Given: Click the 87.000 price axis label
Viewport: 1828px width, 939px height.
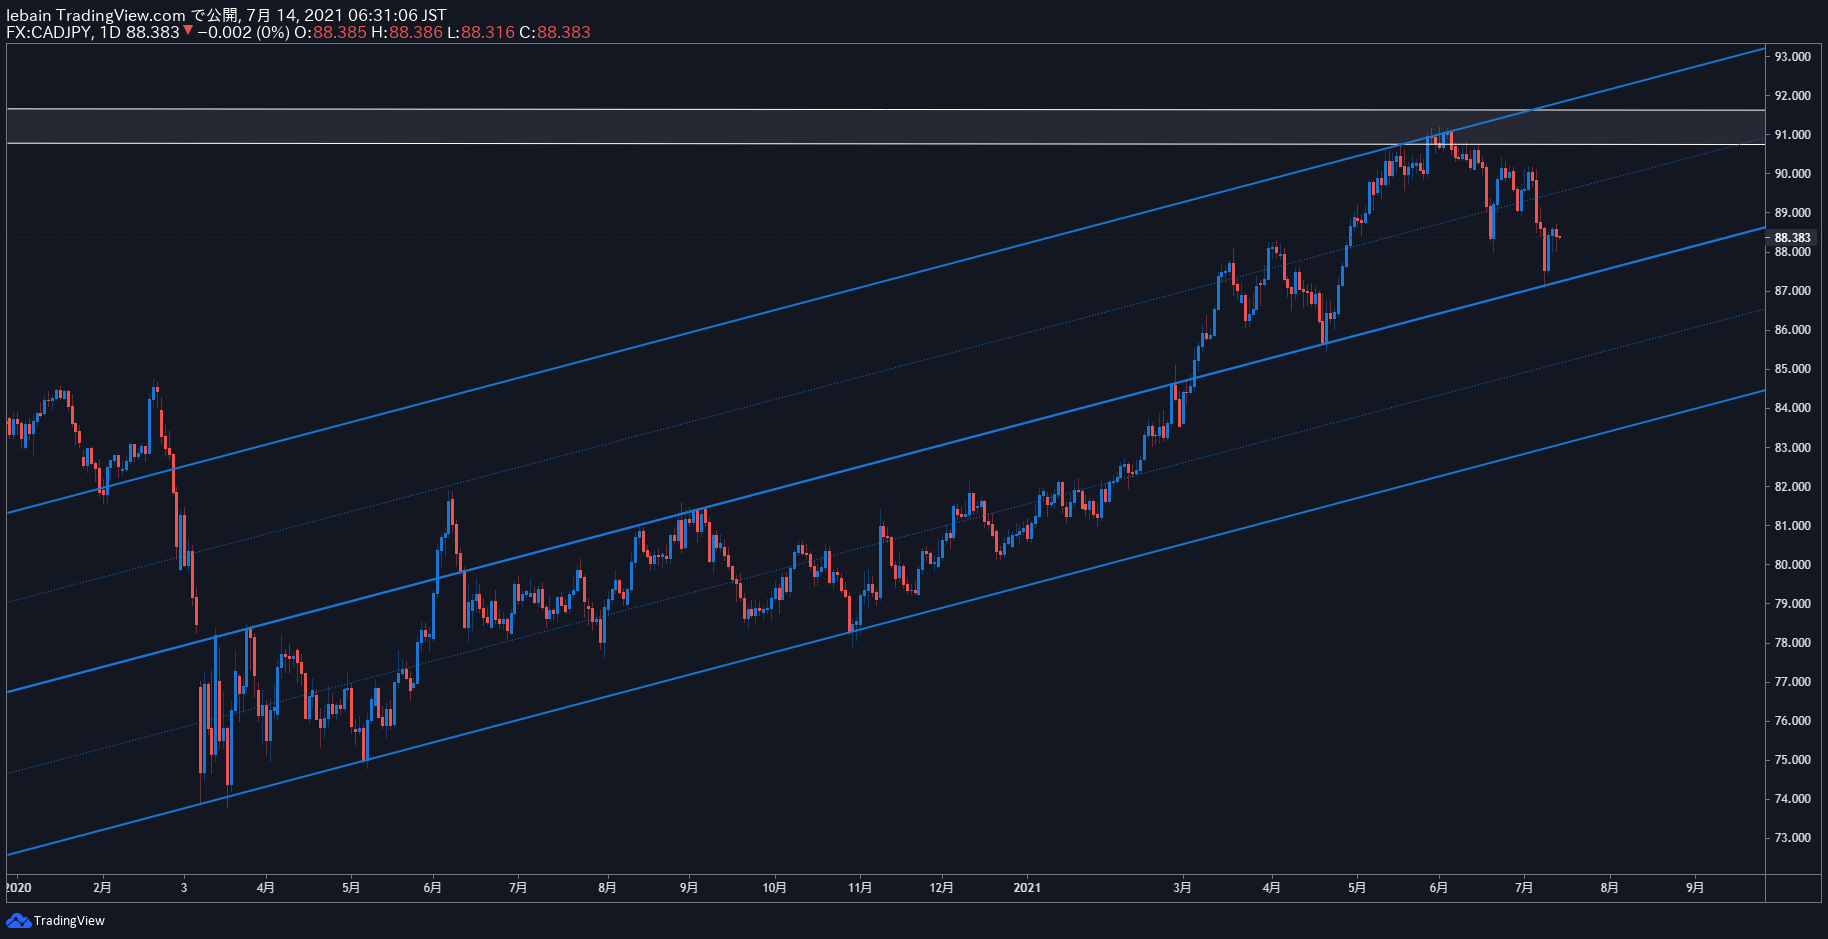Looking at the screenshot, I should (x=1792, y=291).
